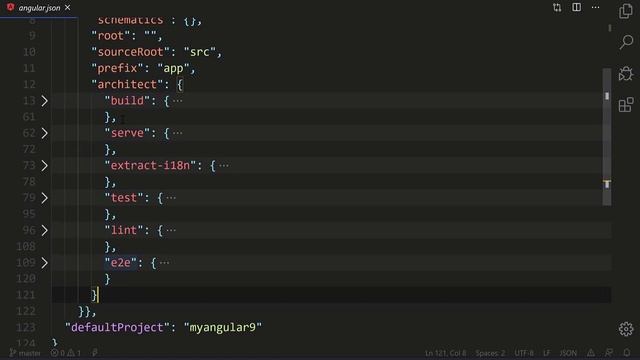Split the editor with split icon
The image size is (640, 360).
[x=576, y=7]
